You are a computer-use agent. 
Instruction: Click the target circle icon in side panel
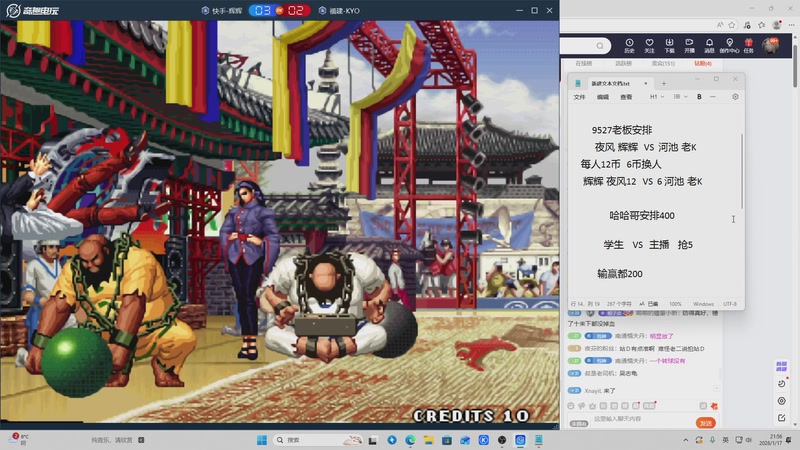pyautogui.click(x=782, y=401)
